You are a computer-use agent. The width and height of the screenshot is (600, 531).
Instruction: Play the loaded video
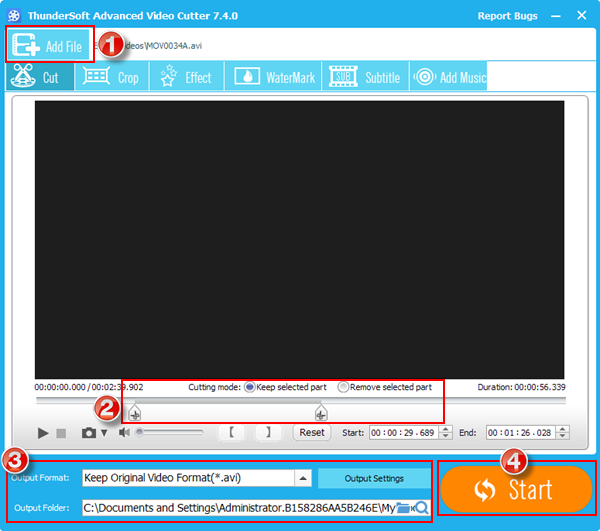43,433
